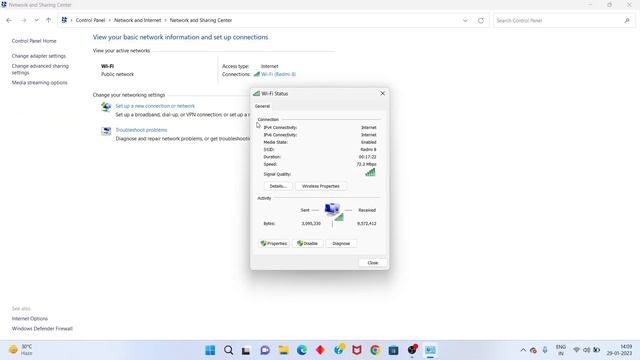Viewport: 640px width, 360px height.
Task: Click the Properties button in Wi-Fi Status
Action: (x=274, y=243)
